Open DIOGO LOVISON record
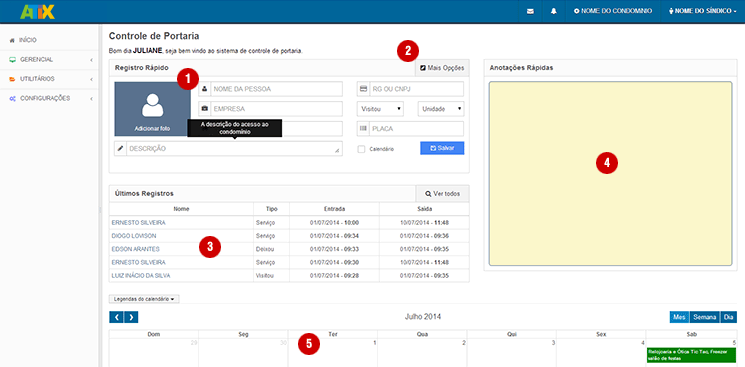Screen dimensions: 745x367 (x=134, y=236)
